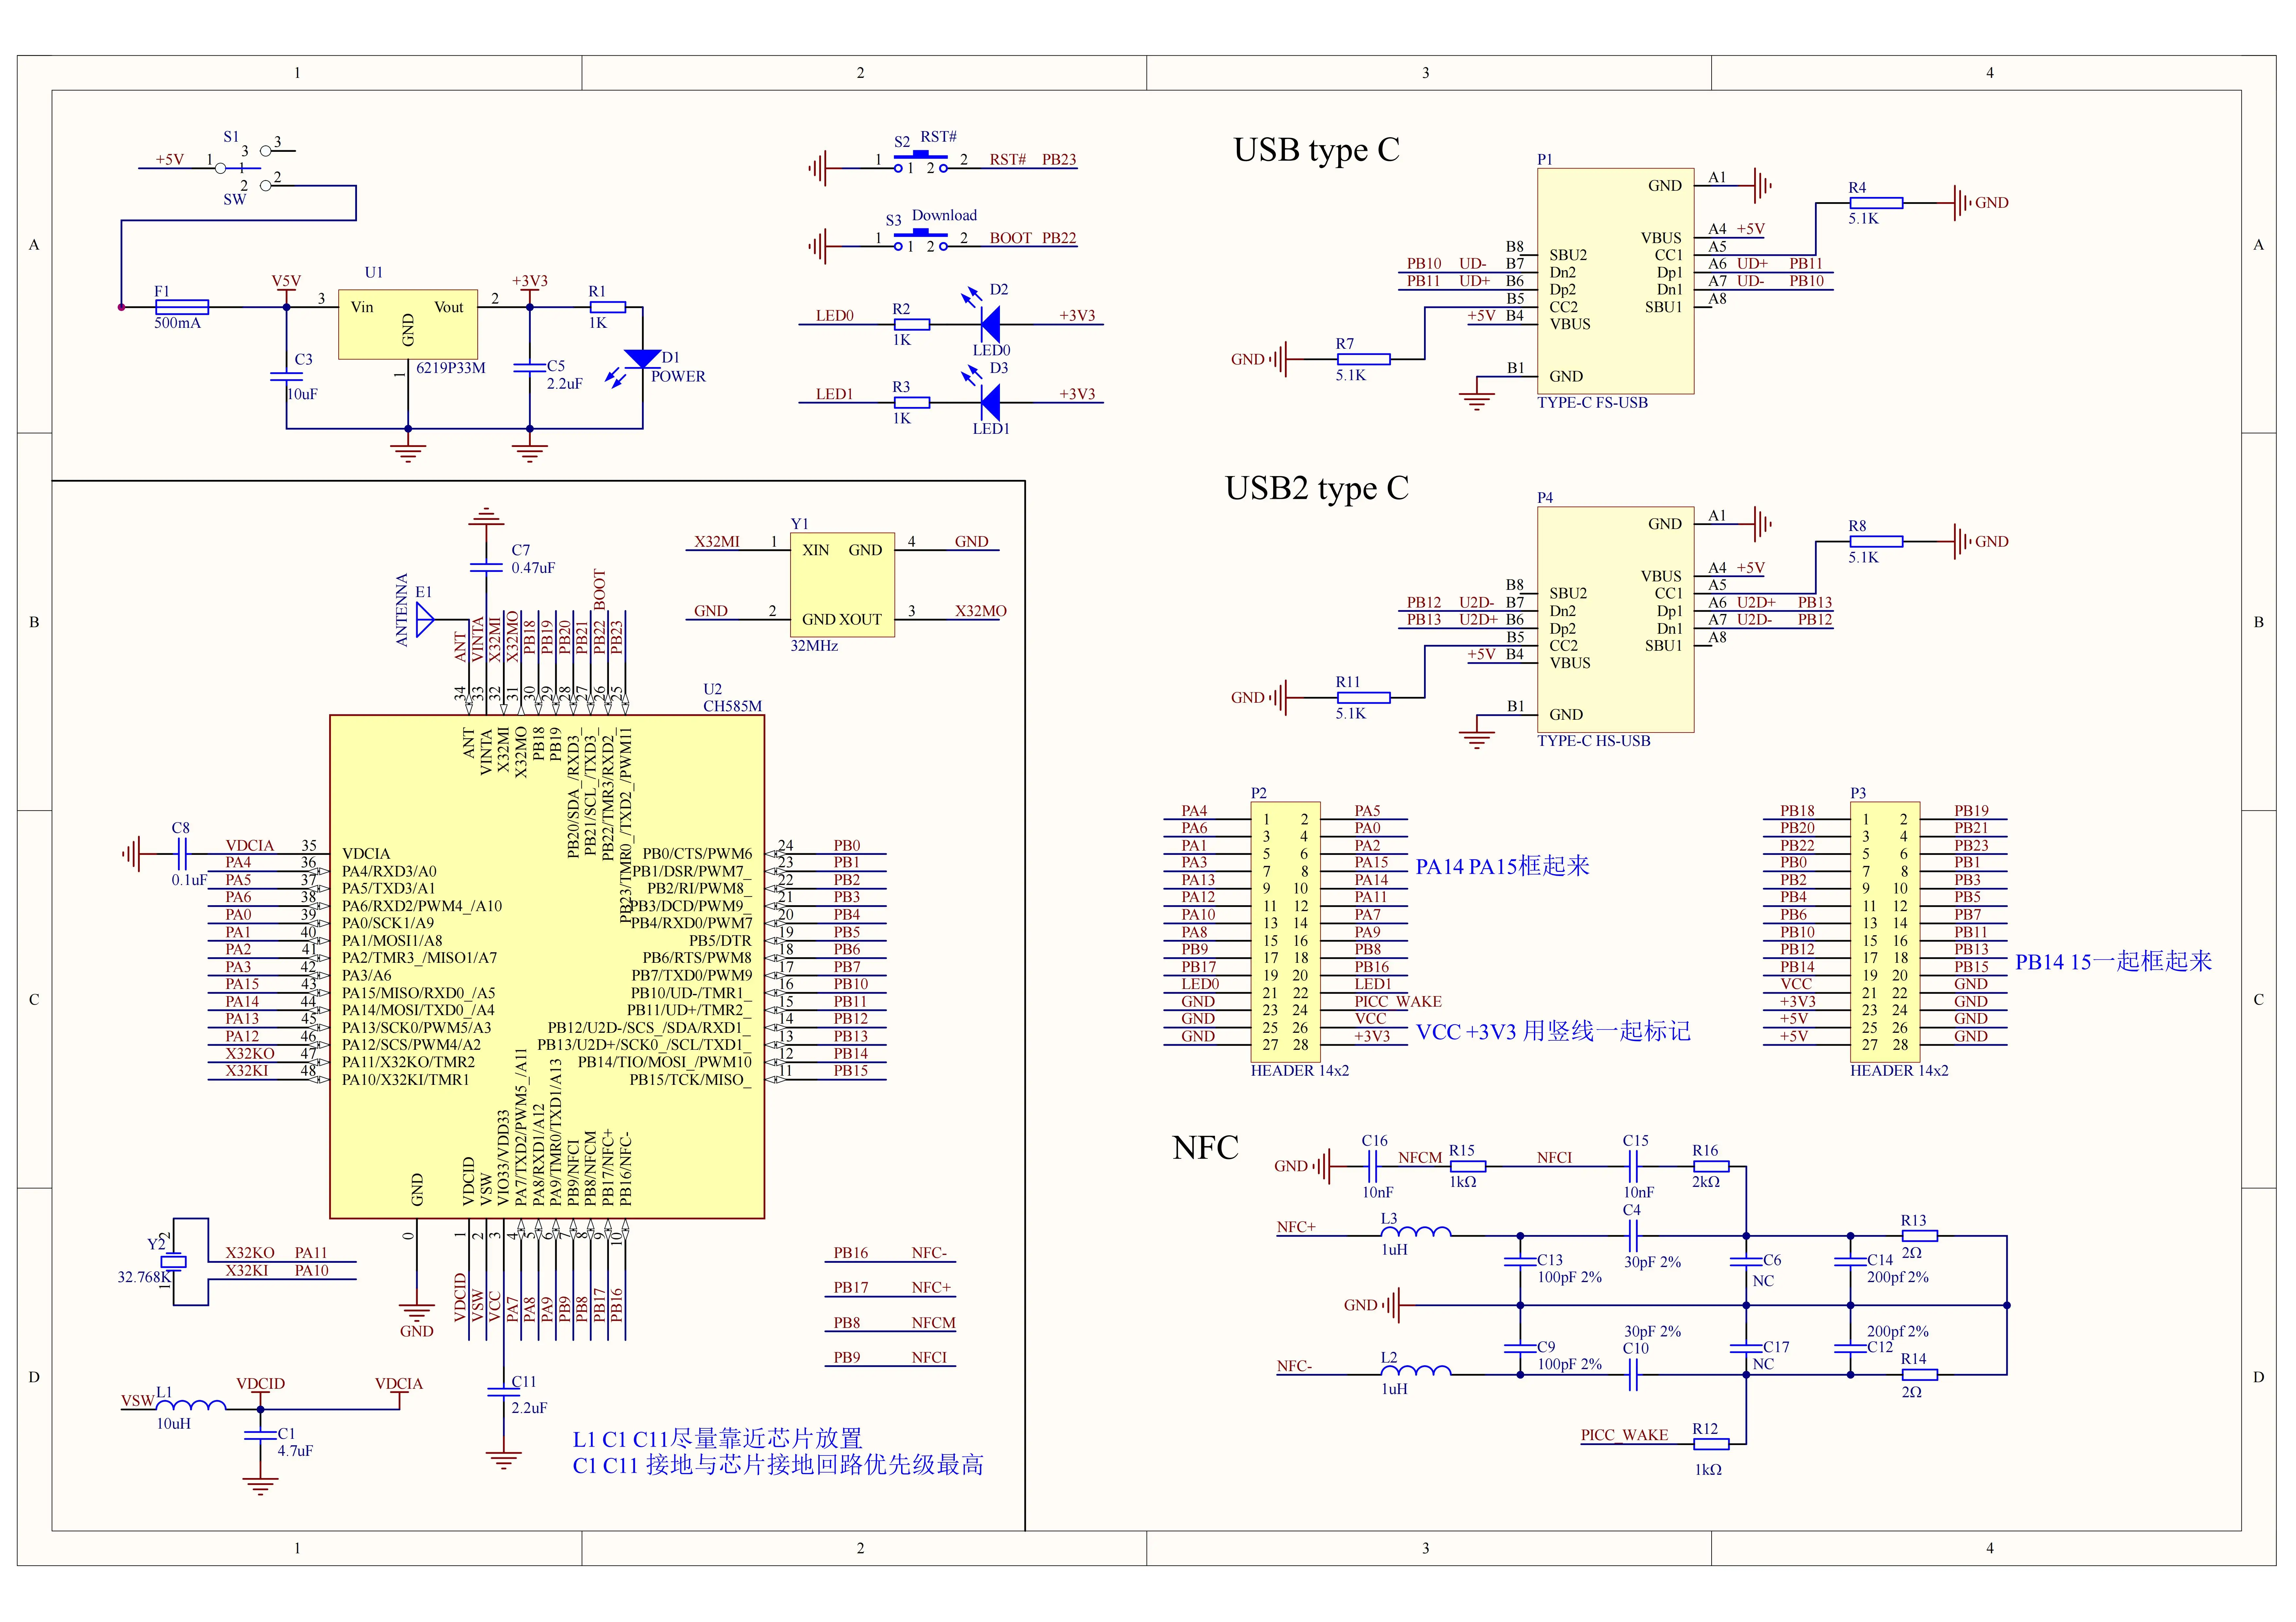
Task: Click the BOOT PB22 net label
Action: (1033, 238)
